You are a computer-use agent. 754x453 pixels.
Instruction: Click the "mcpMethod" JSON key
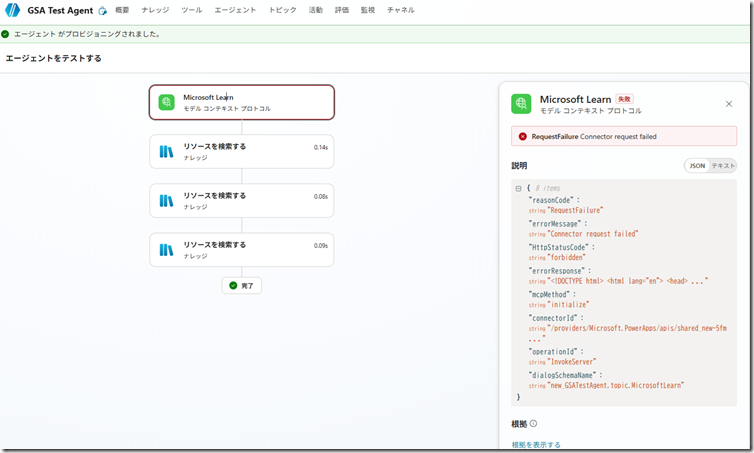click(549, 294)
